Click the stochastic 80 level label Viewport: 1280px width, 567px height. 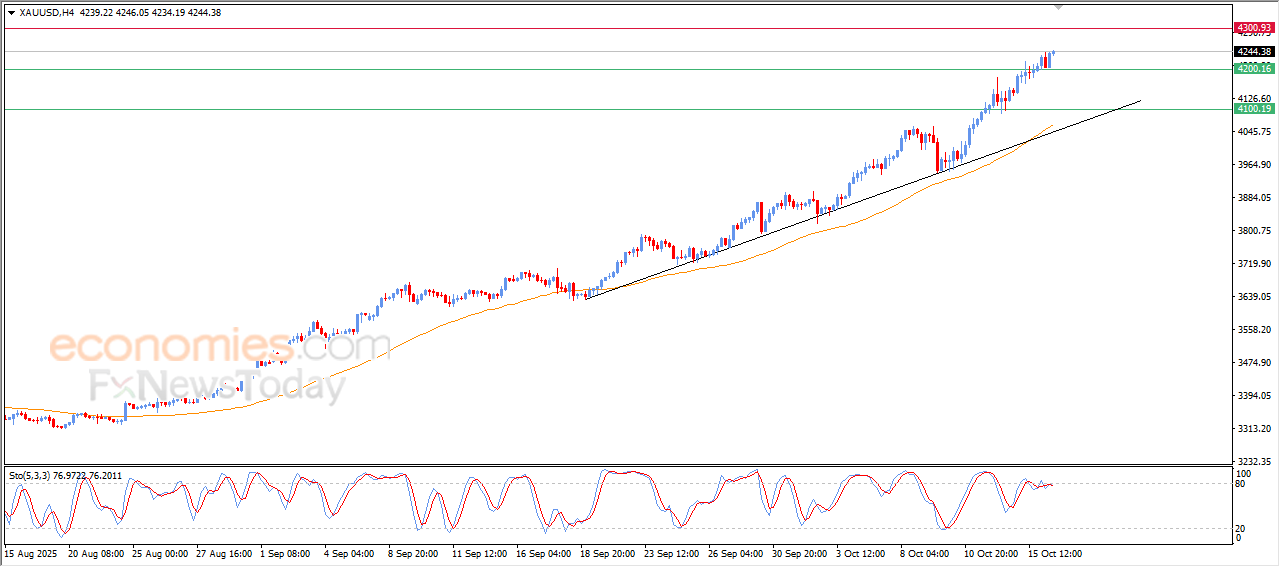pyautogui.click(x=1242, y=484)
